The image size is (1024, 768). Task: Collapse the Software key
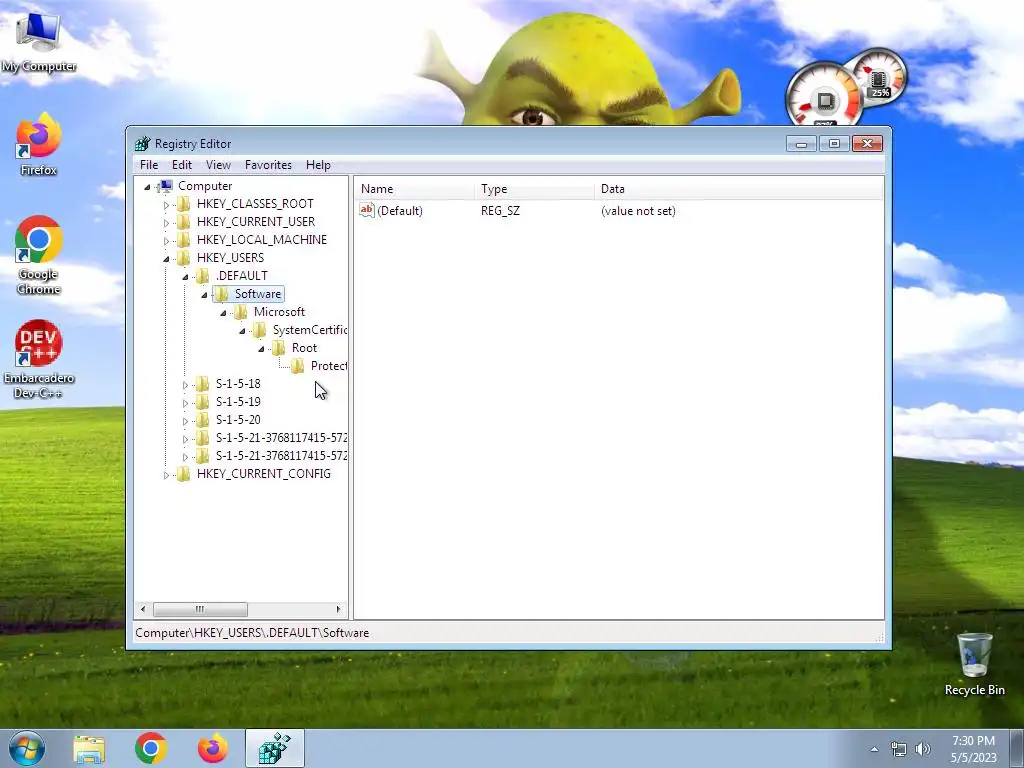tap(204, 295)
